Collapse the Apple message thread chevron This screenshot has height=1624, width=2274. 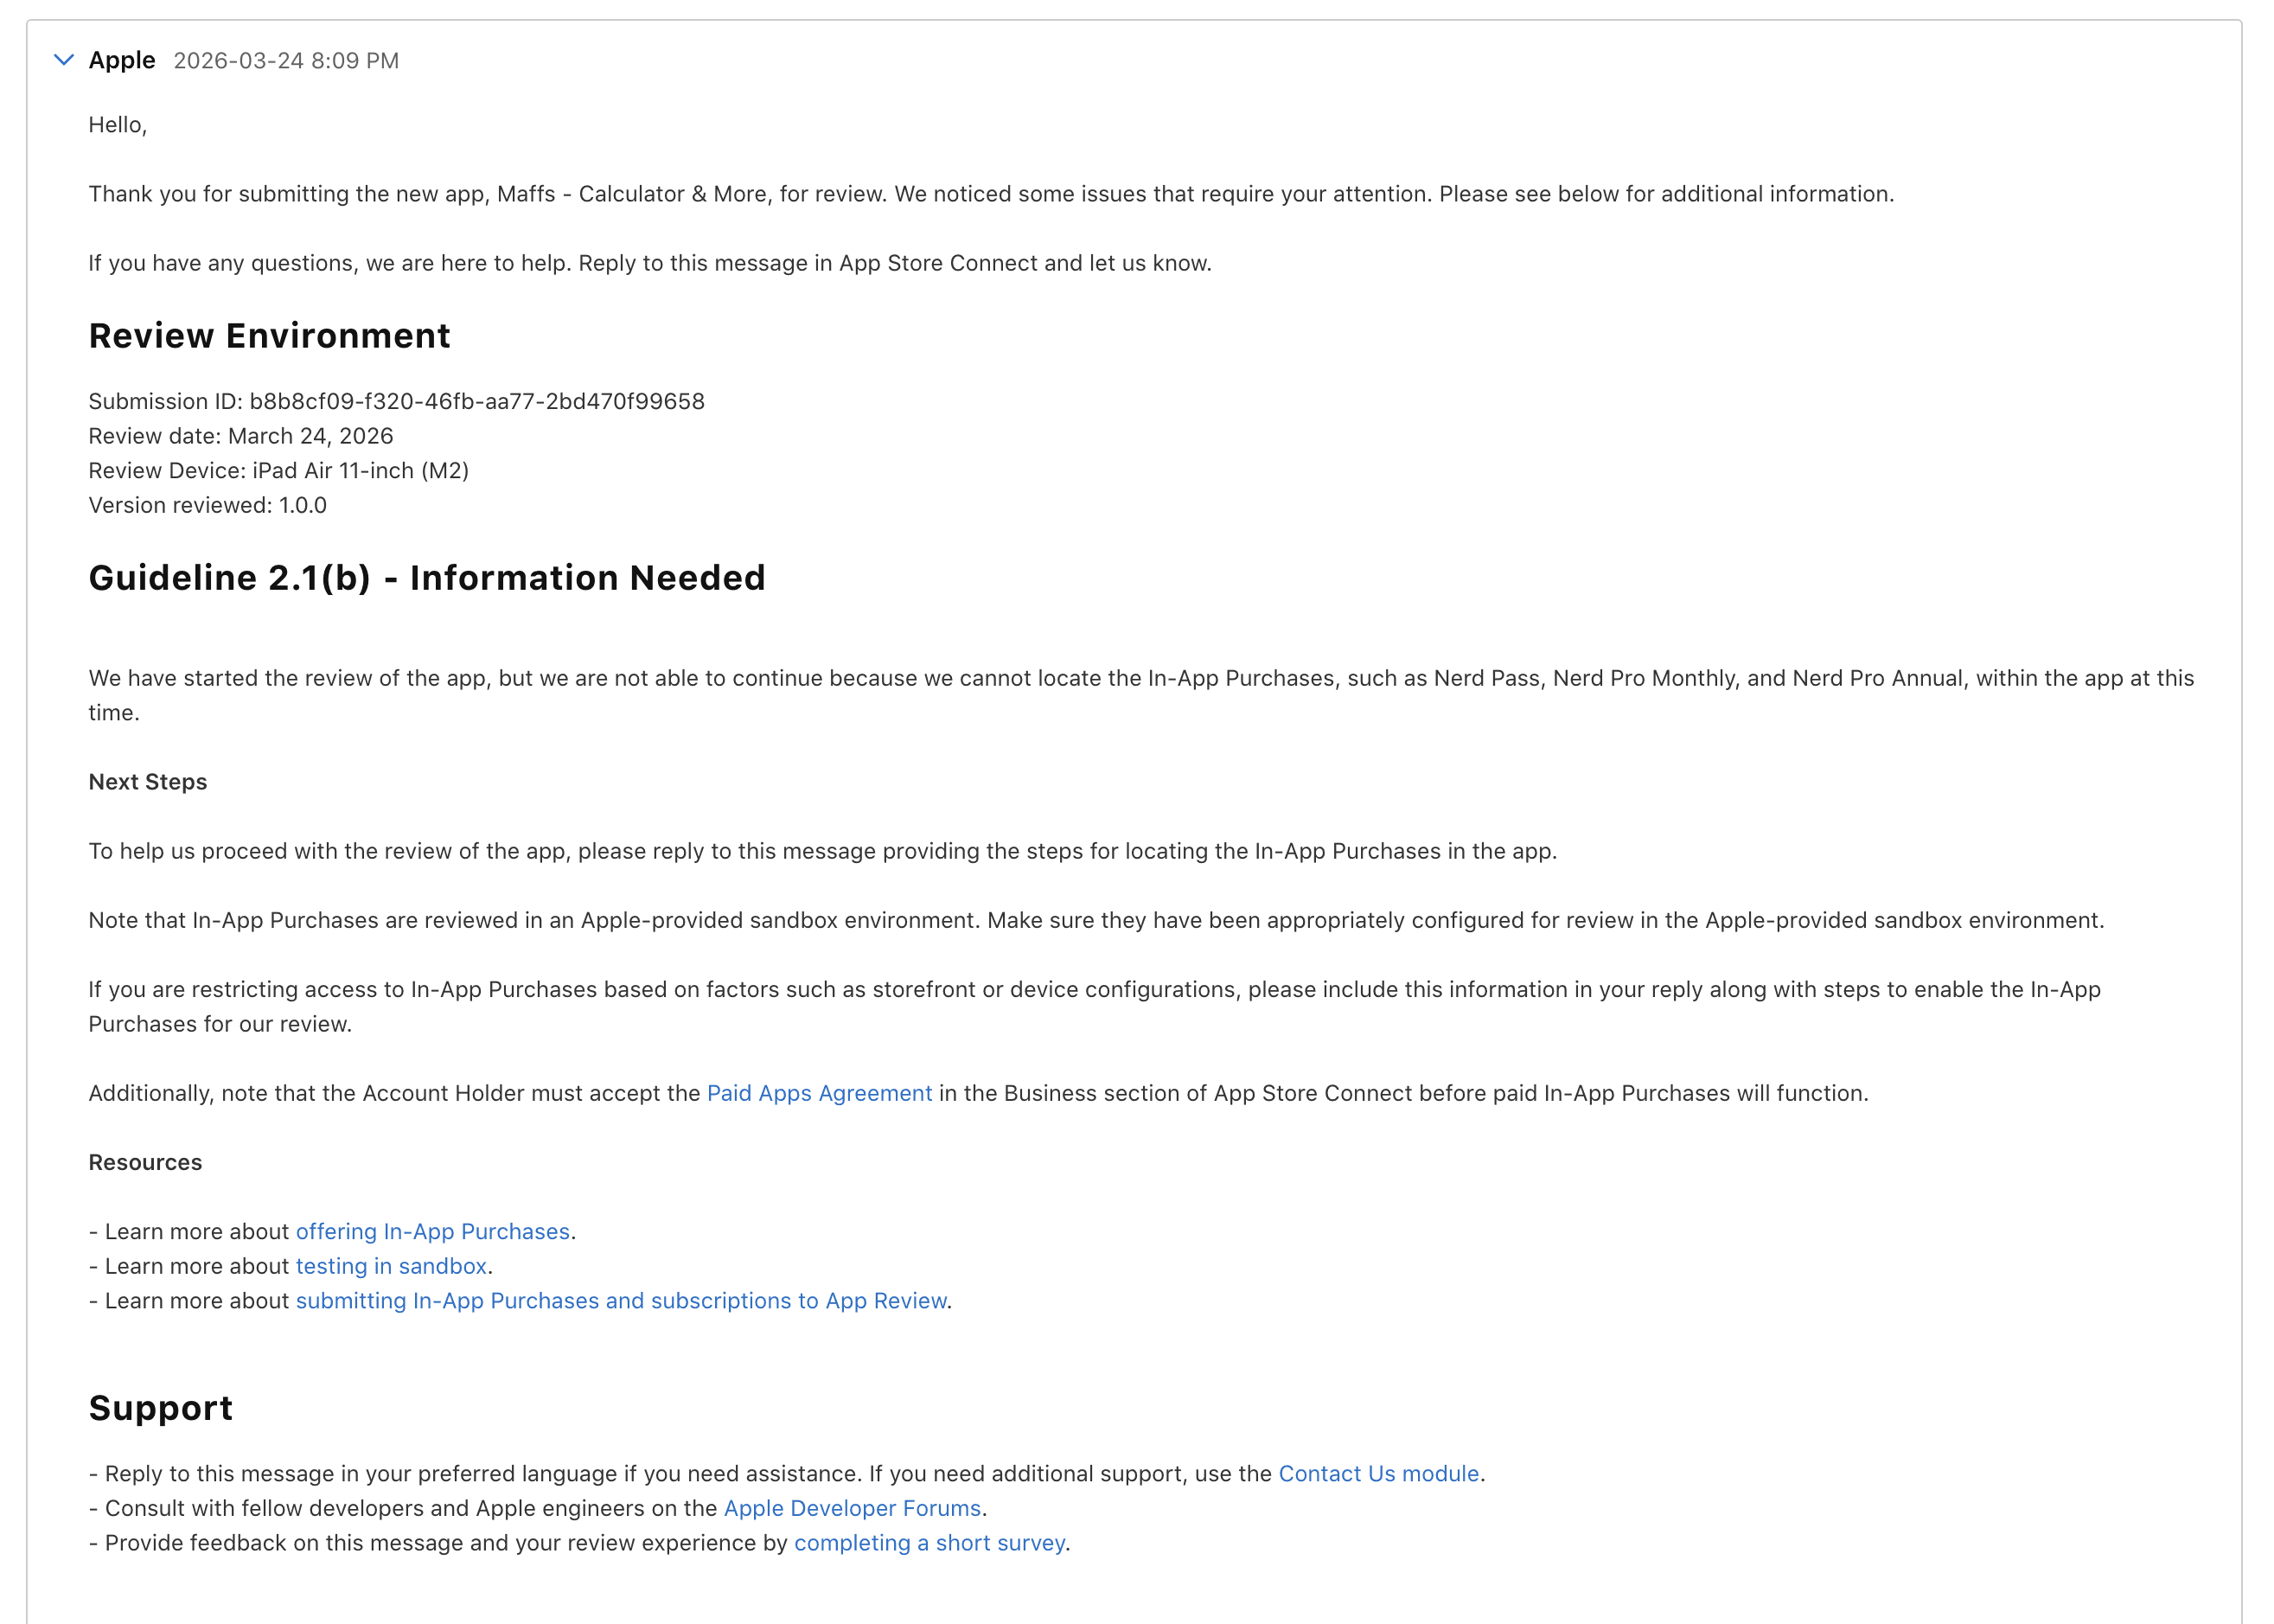(x=64, y=60)
